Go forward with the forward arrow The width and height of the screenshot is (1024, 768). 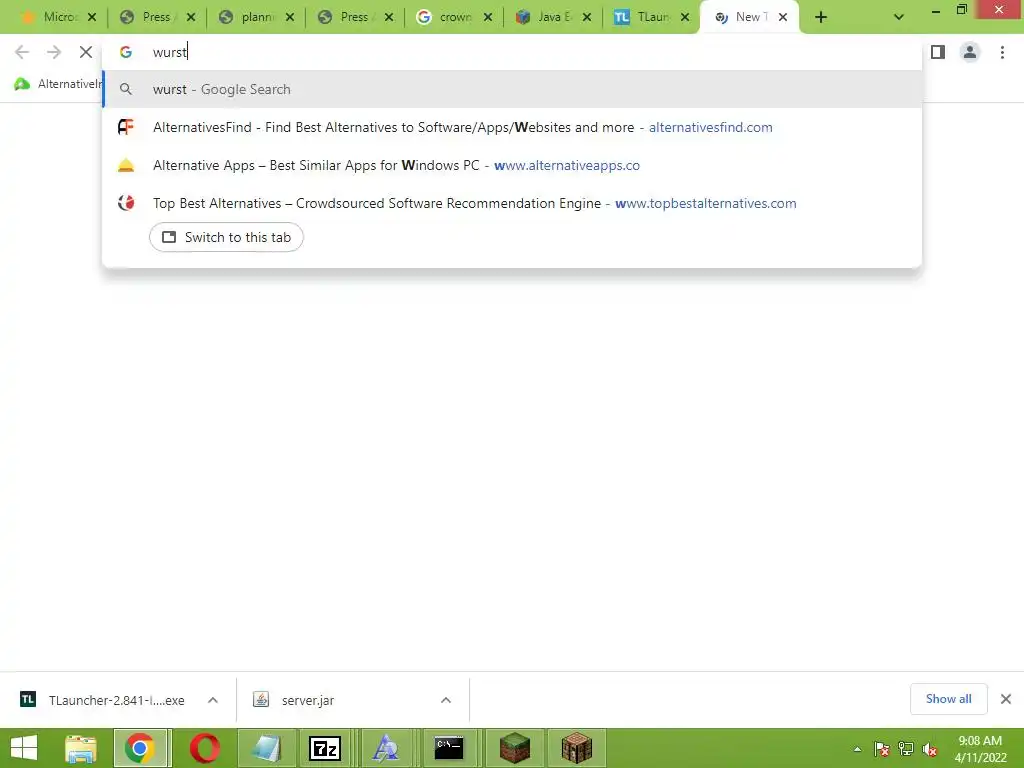(x=54, y=52)
